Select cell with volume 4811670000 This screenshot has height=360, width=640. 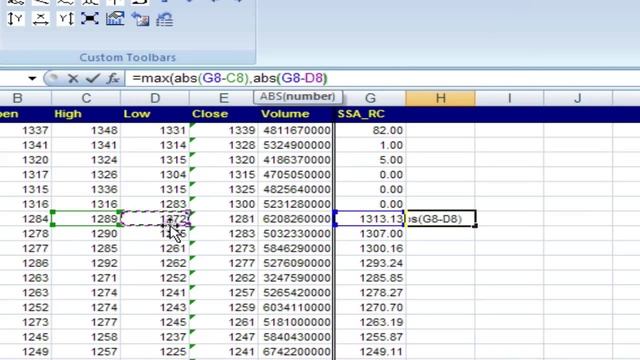coord(296,130)
